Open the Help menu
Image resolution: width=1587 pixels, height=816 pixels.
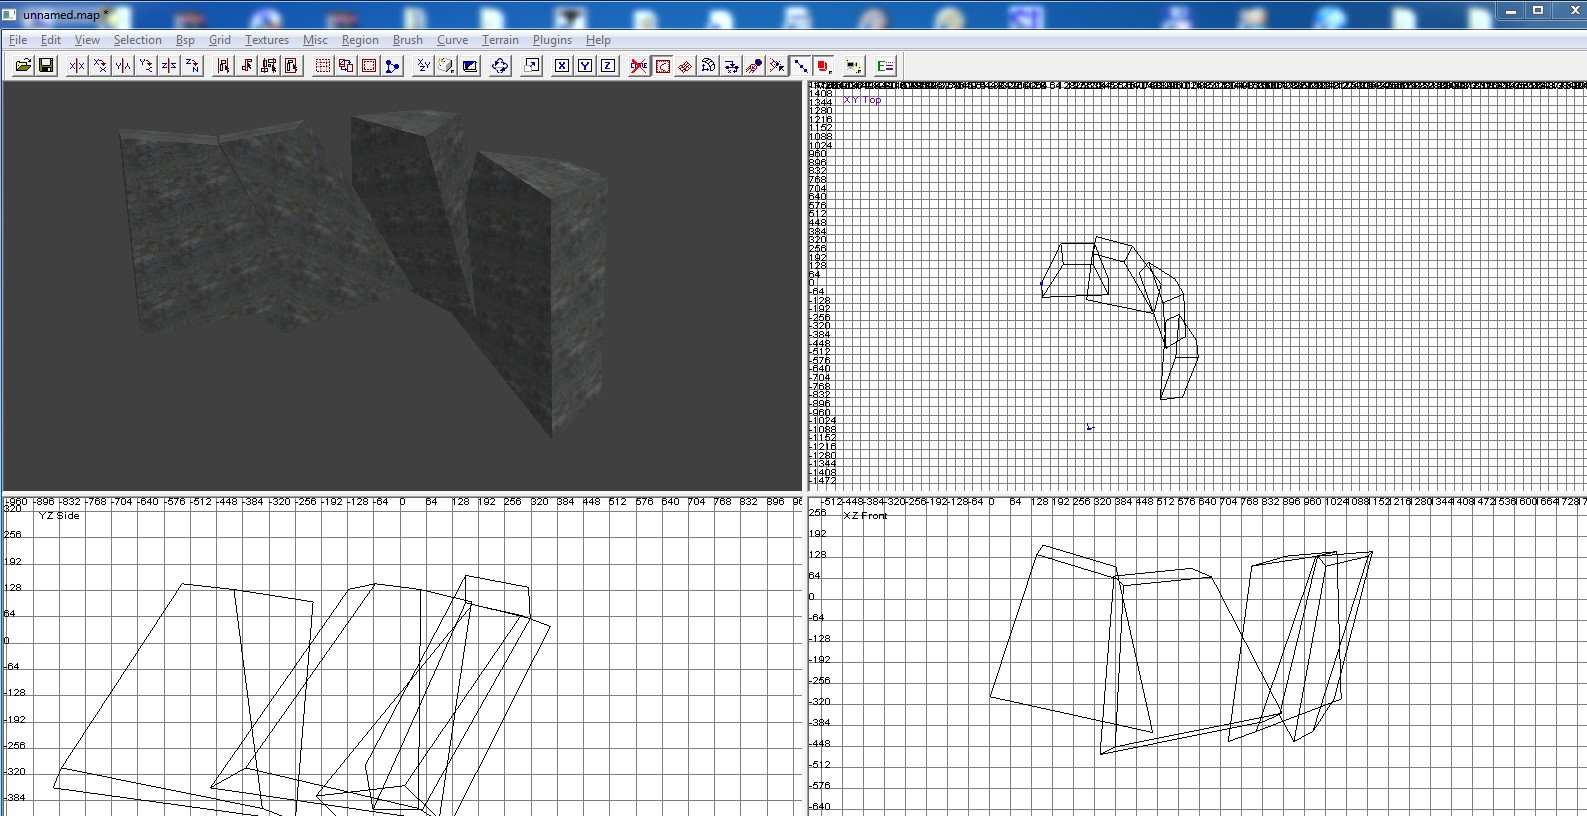598,40
